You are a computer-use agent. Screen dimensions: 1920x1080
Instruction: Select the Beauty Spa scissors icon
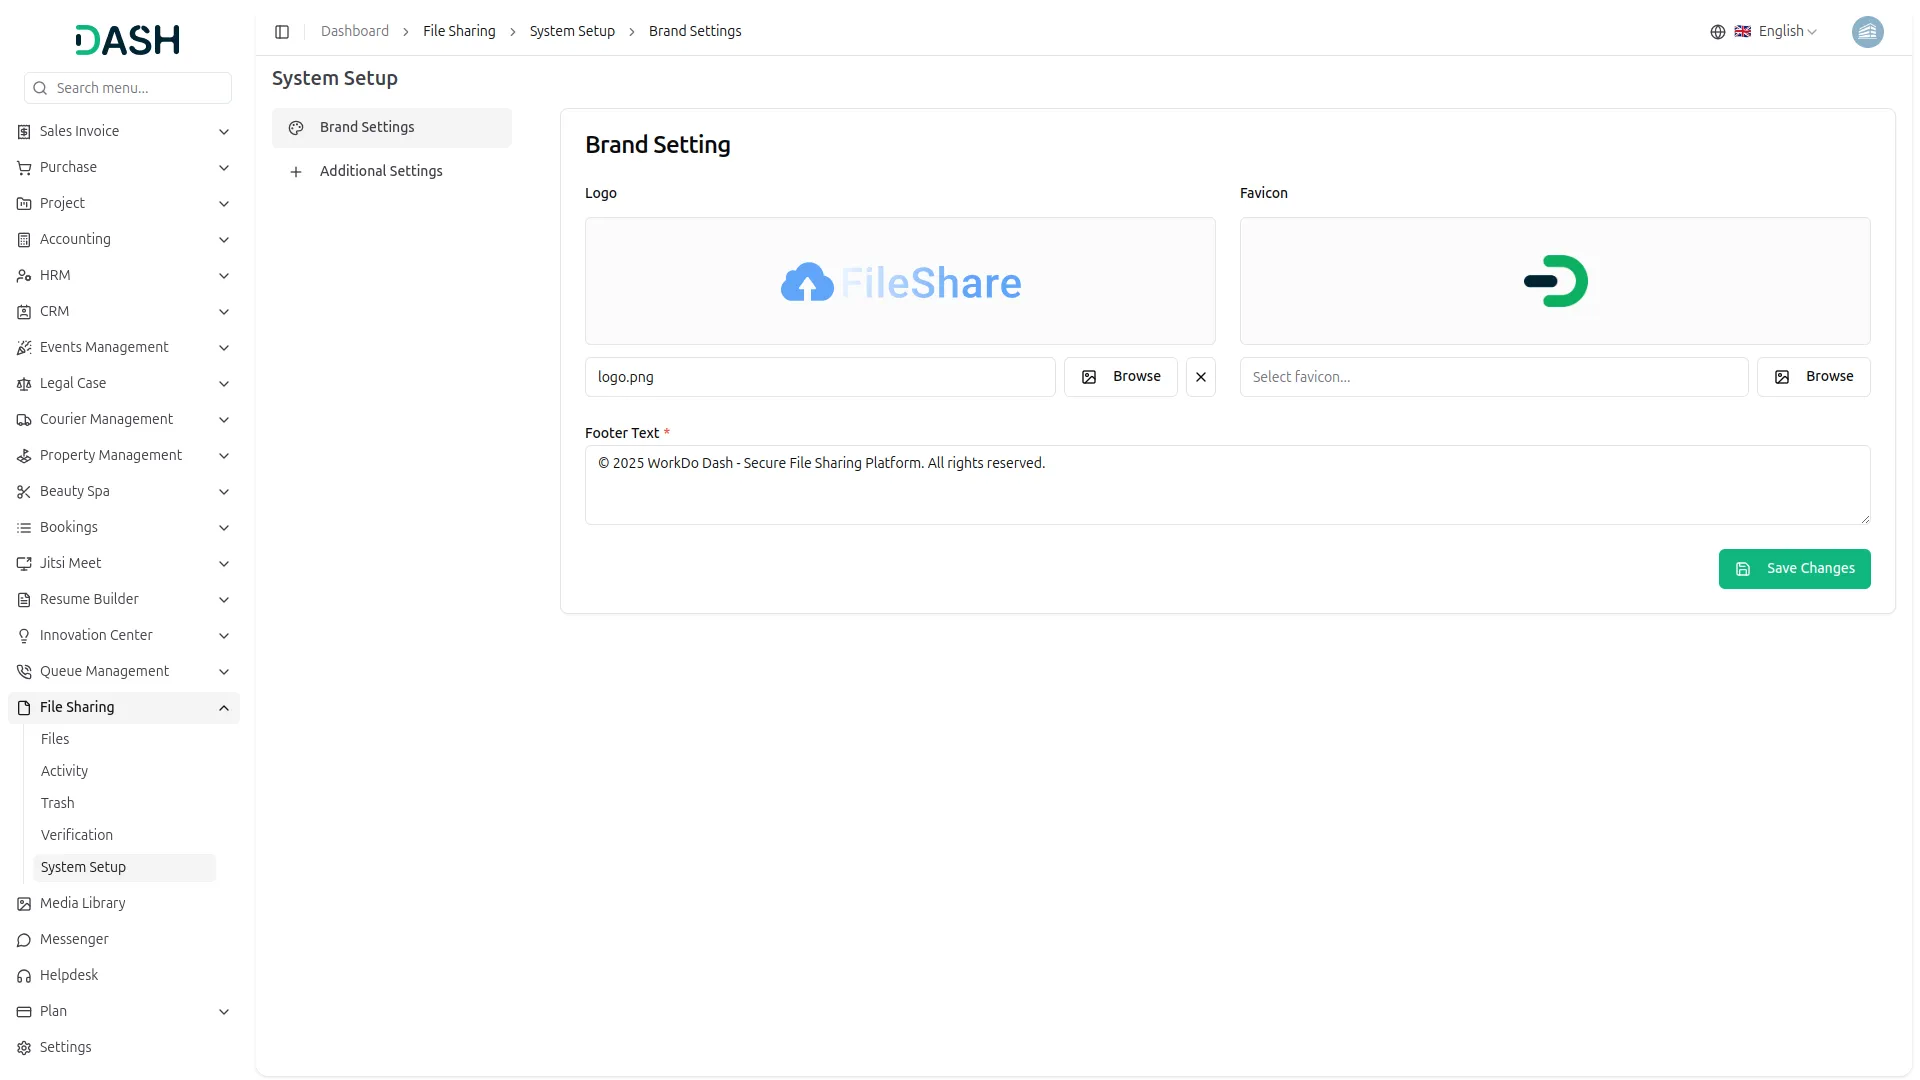click(23, 491)
